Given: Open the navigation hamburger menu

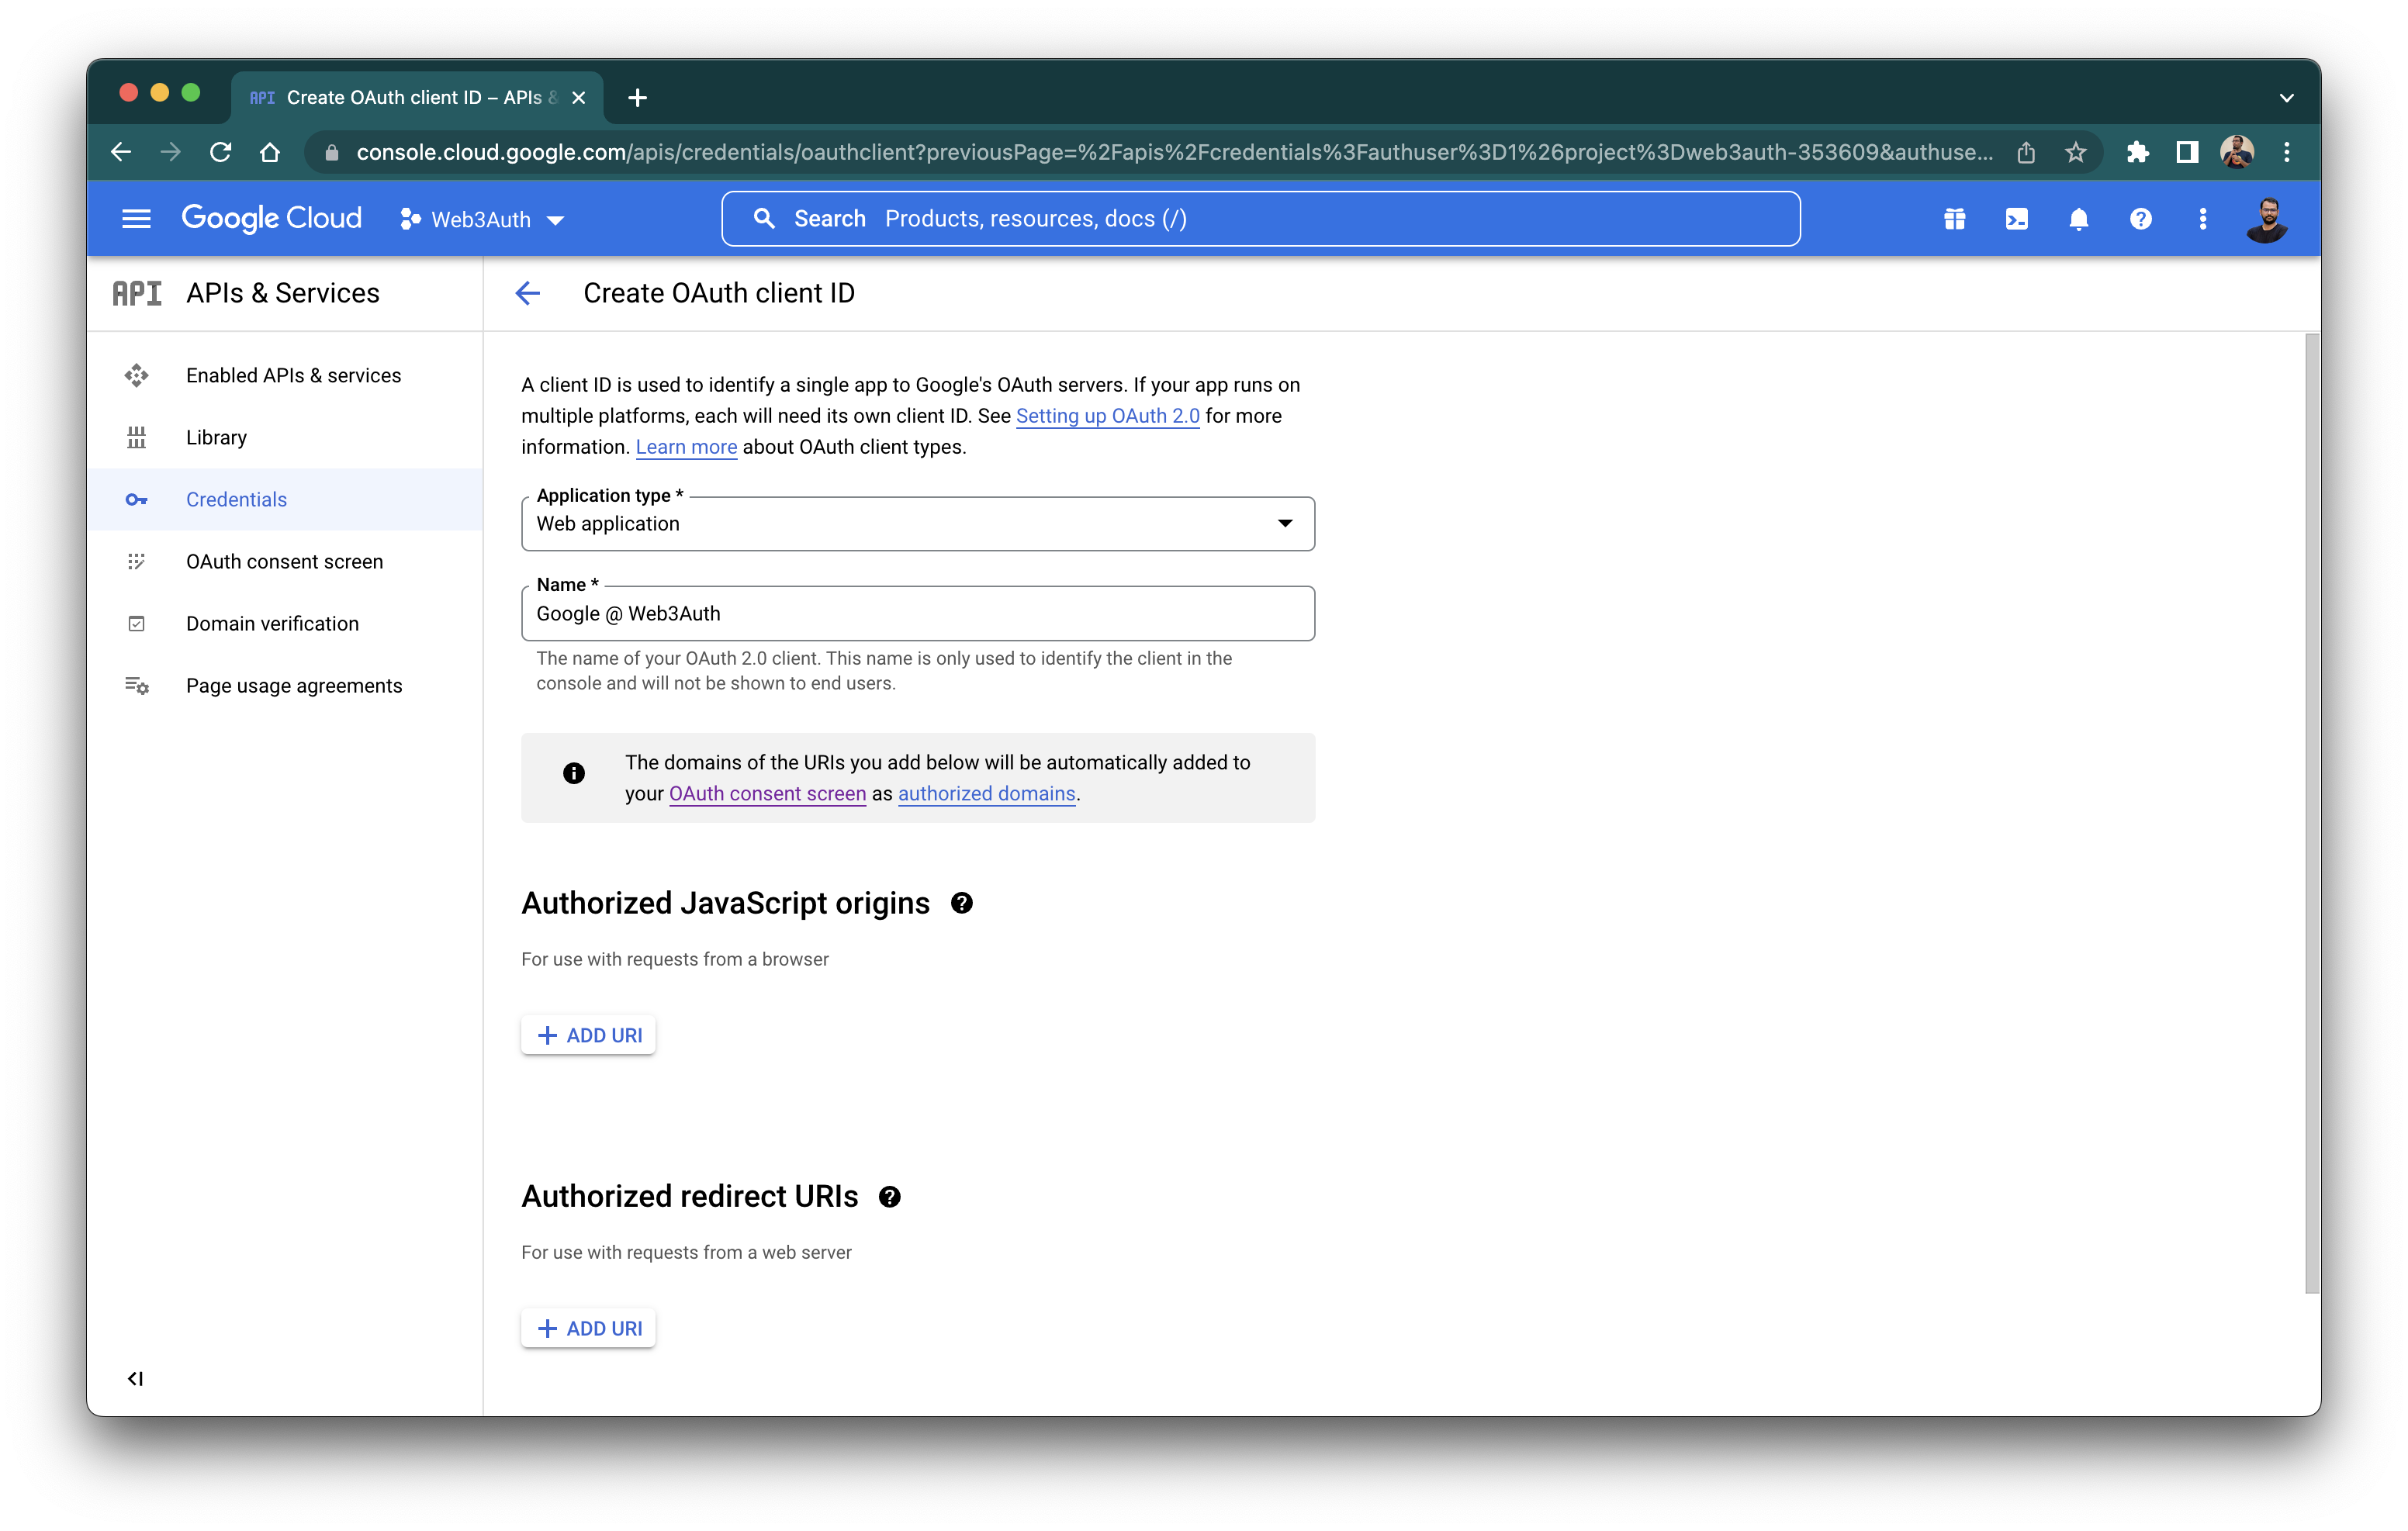Looking at the screenshot, I should click(x=137, y=218).
